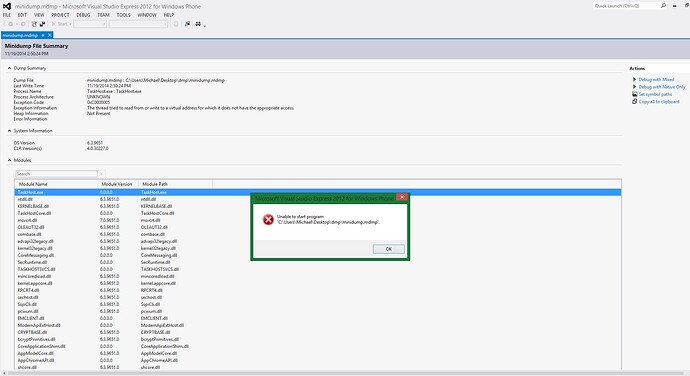Viewport: 690px width, 376px height.
Task: Select the highlighted TaskHost.exe module row
Action: pyautogui.click(x=318, y=192)
